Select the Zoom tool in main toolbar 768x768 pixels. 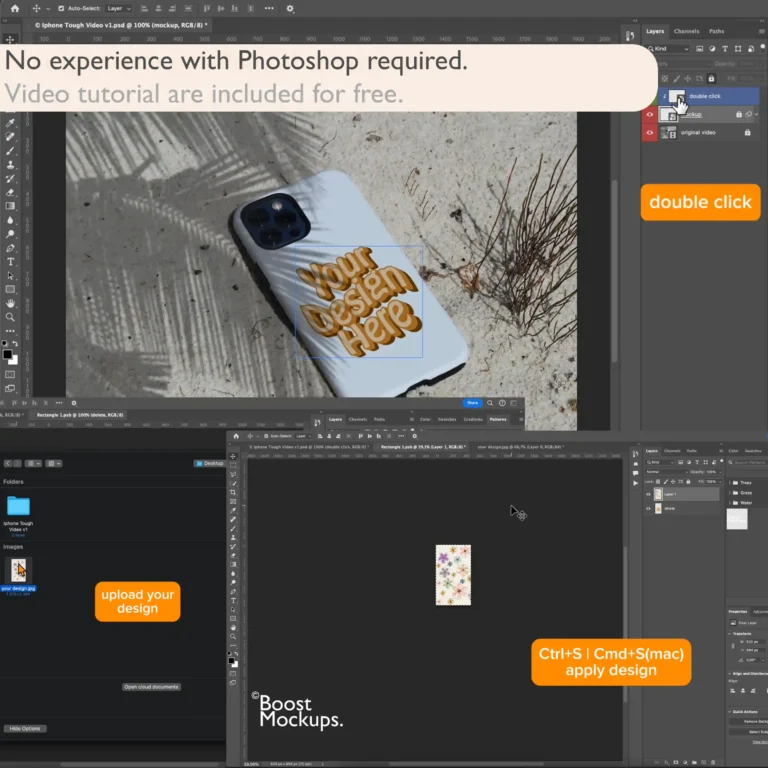(x=10, y=317)
